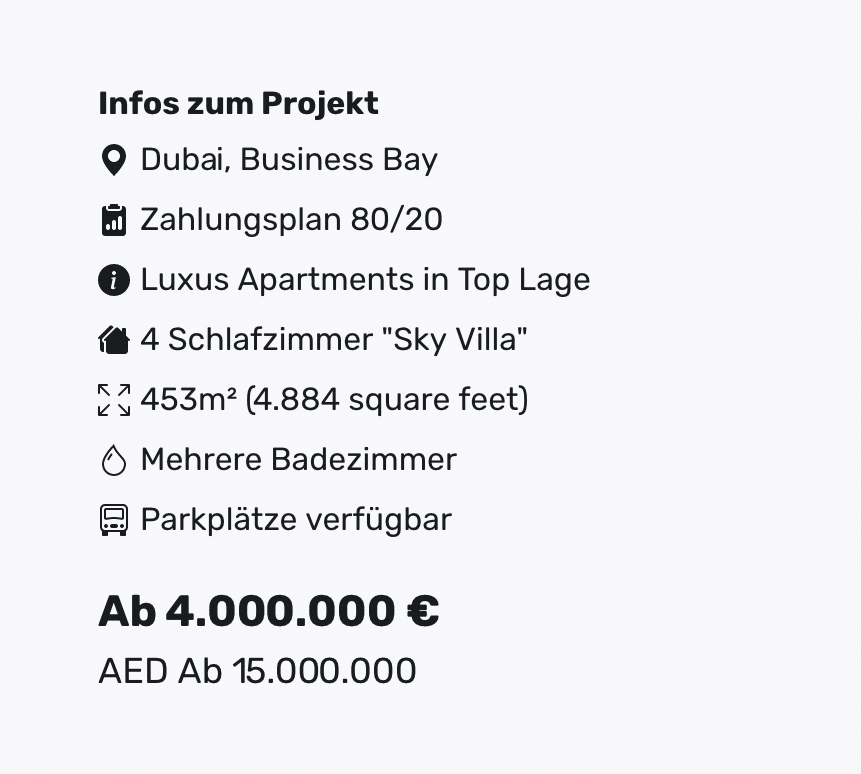
Task: Click the water drop bathroom icon
Action: click(x=114, y=459)
